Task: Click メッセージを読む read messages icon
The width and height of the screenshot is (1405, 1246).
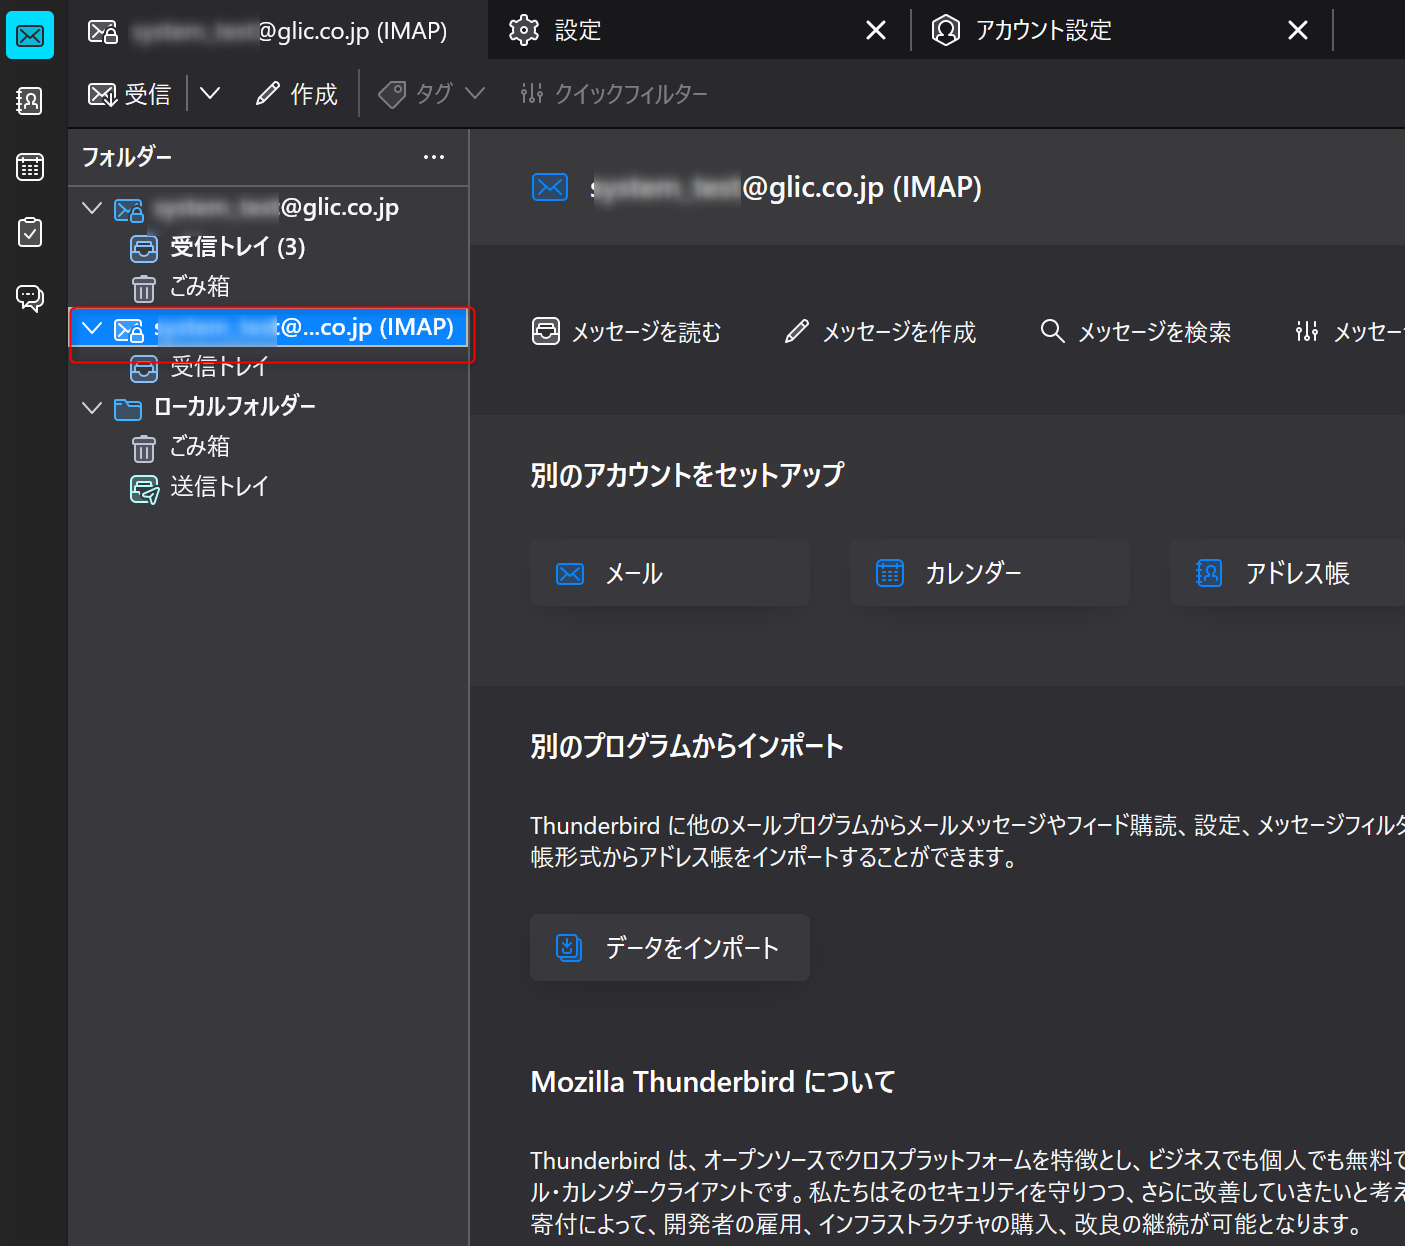Action: tap(546, 331)
